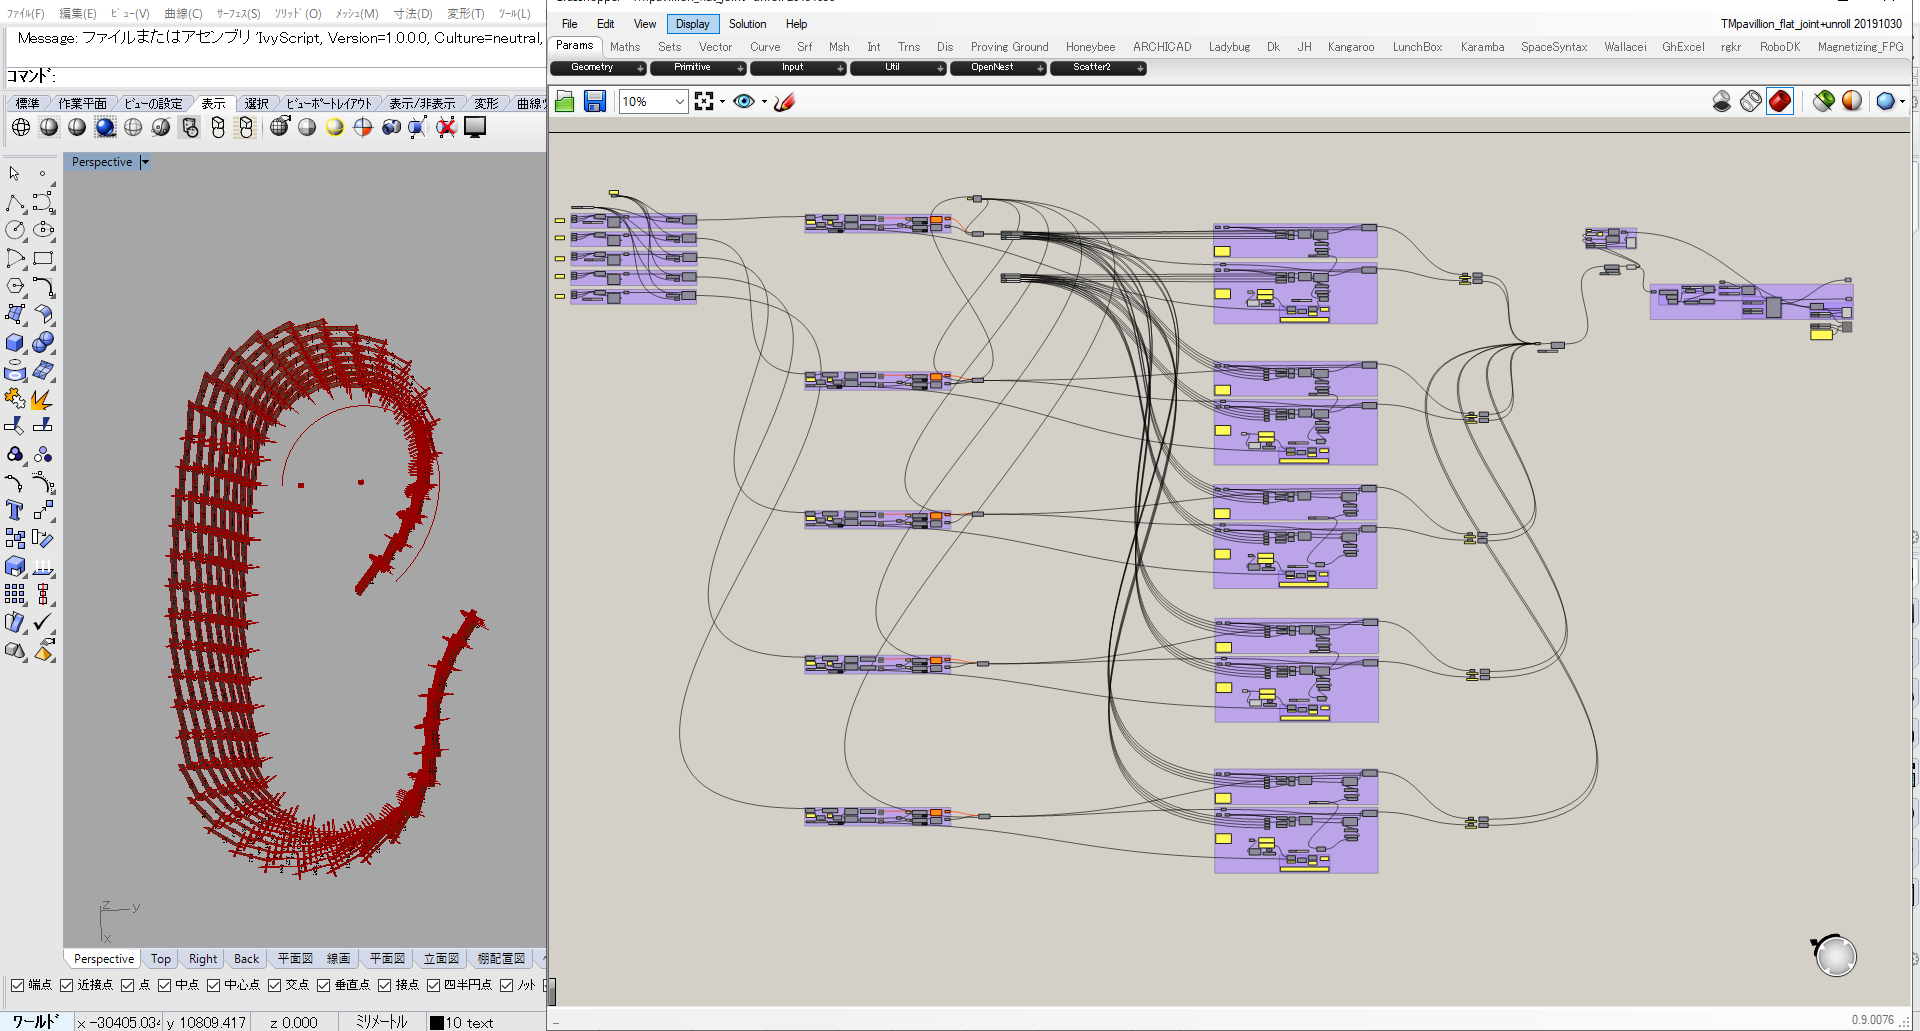Toggle the 接点 osnap checkbox

384,985
